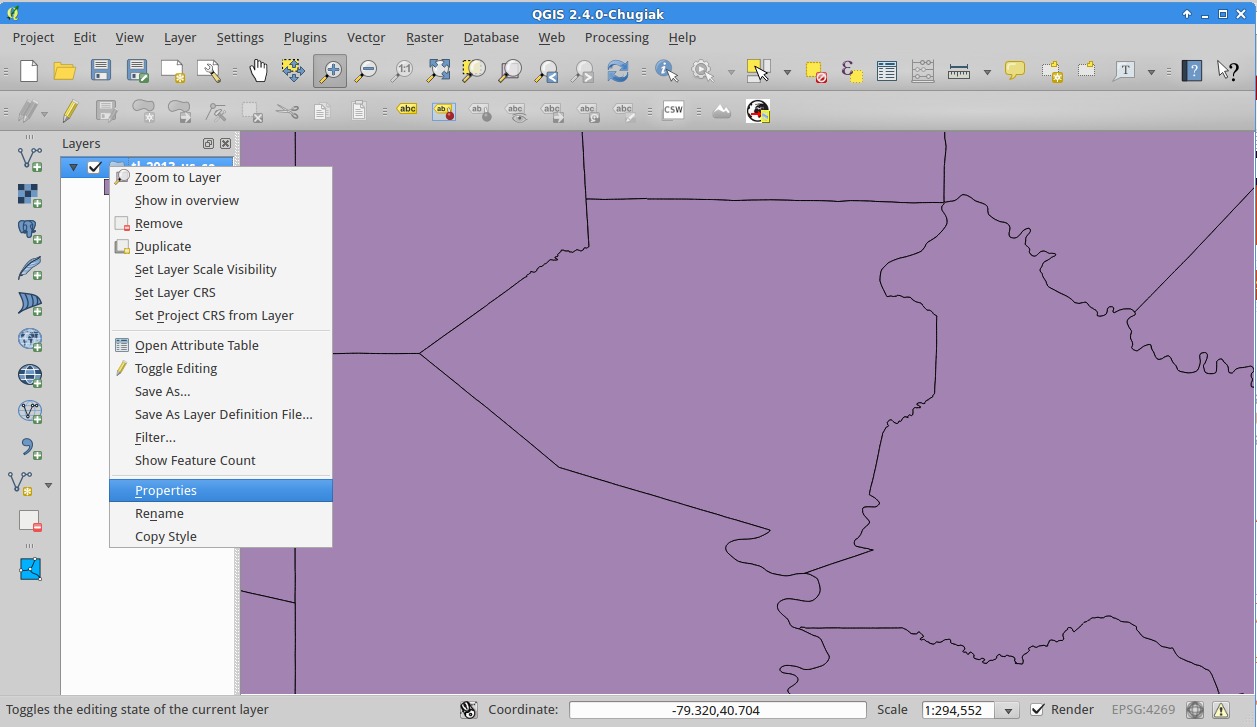Toggle the Render checkbox in status bar
The height and width of the screenshot is (727, 1257).
click(1038, 710)
